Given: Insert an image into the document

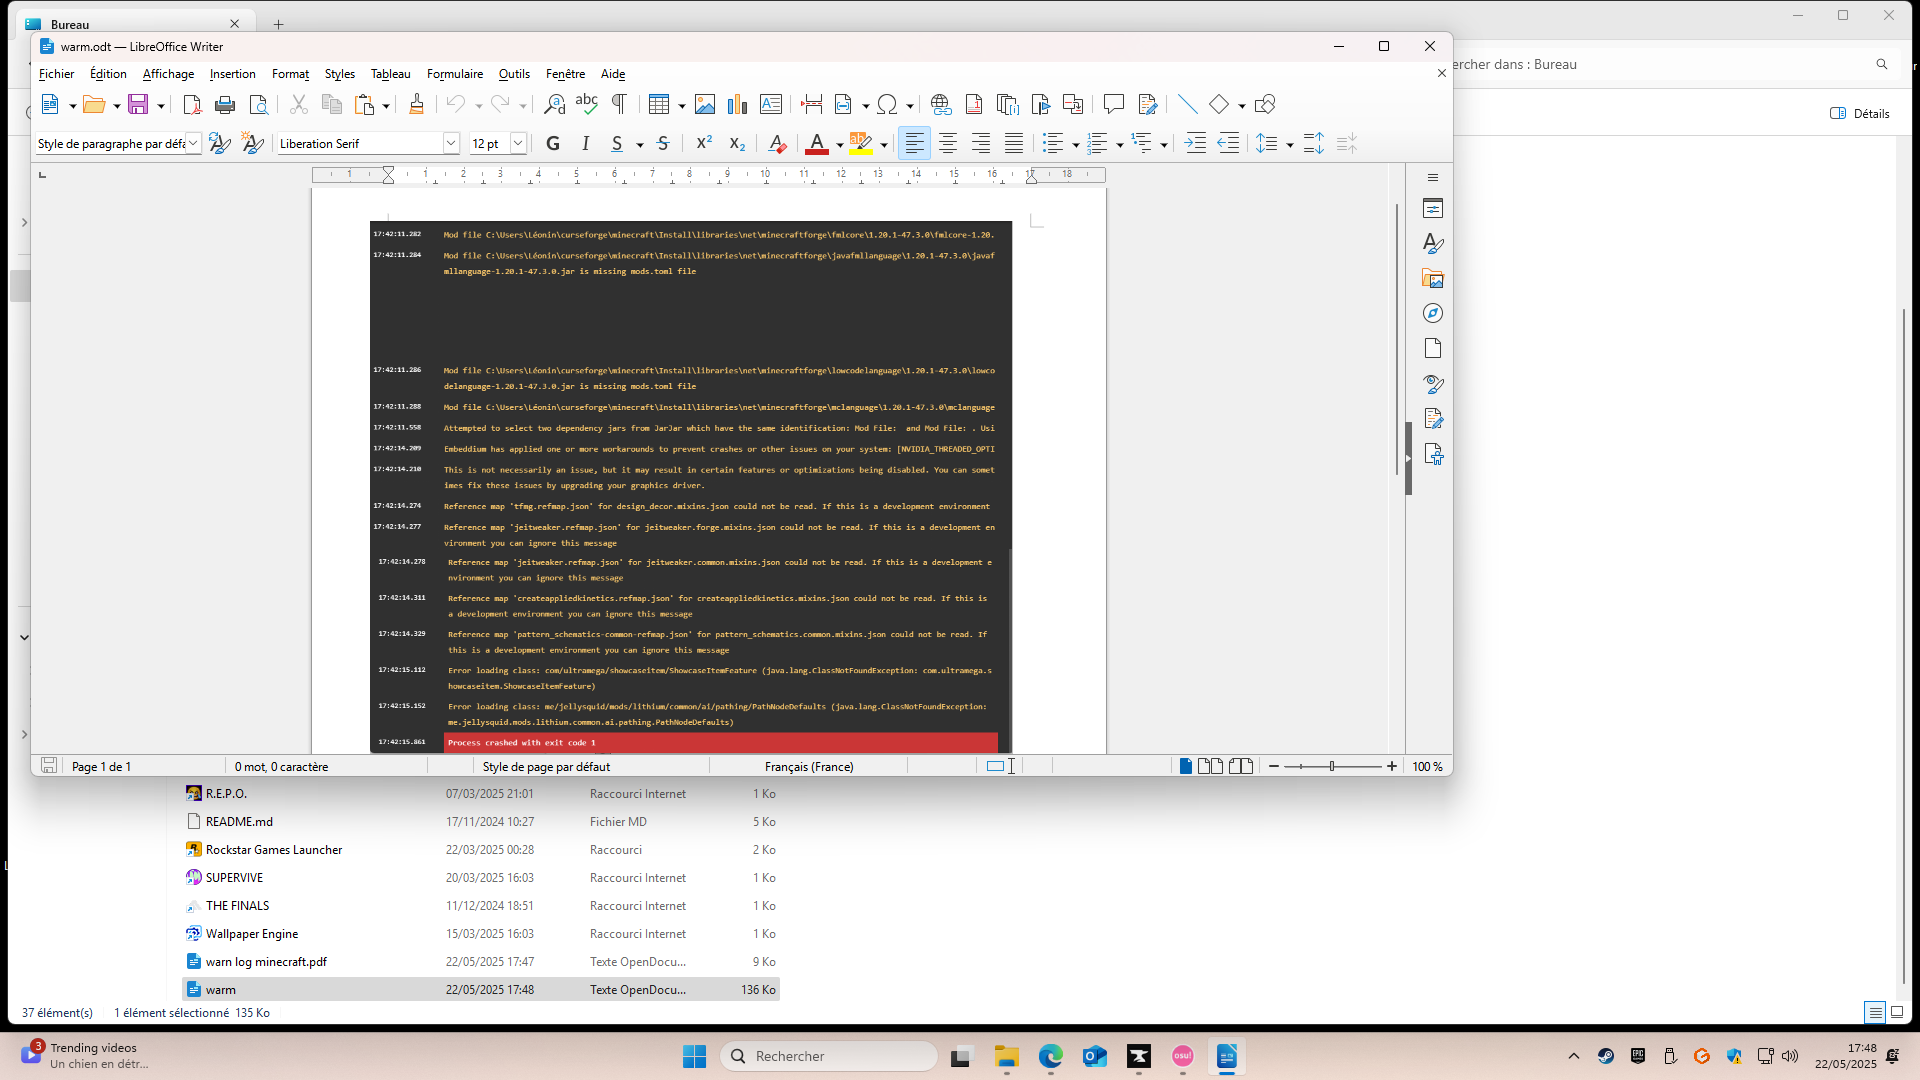Looking at the screenshot, I should (705, 104).
